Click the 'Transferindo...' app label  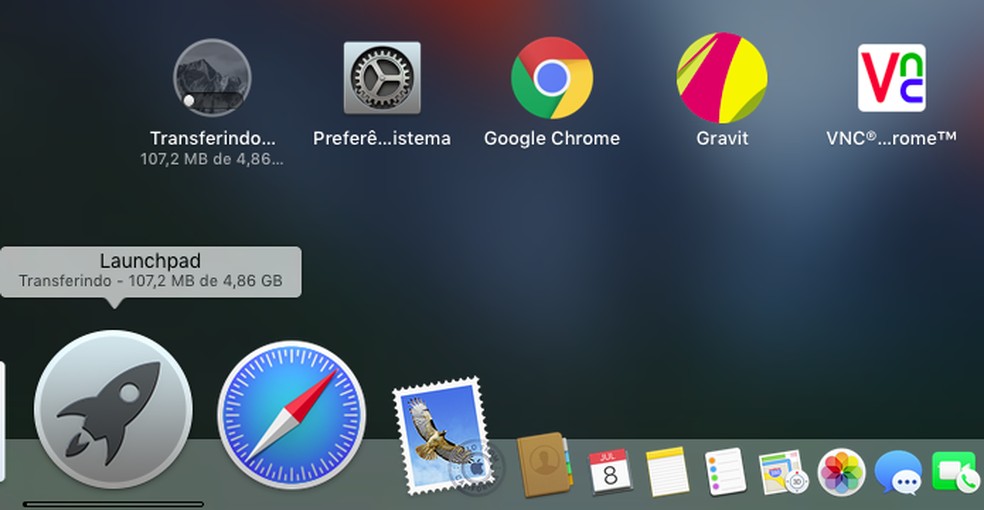coord(212,138)
